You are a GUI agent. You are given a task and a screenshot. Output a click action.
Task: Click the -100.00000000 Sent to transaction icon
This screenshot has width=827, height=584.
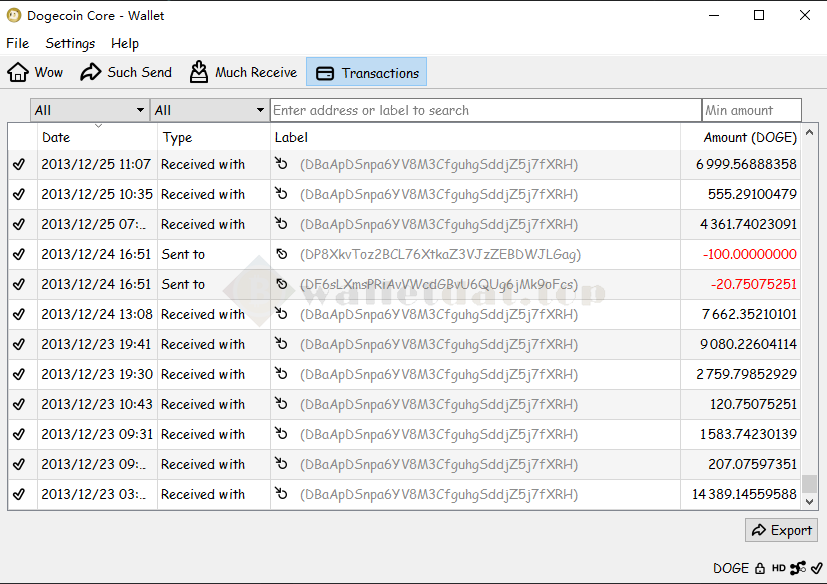[x=282, y=254]
